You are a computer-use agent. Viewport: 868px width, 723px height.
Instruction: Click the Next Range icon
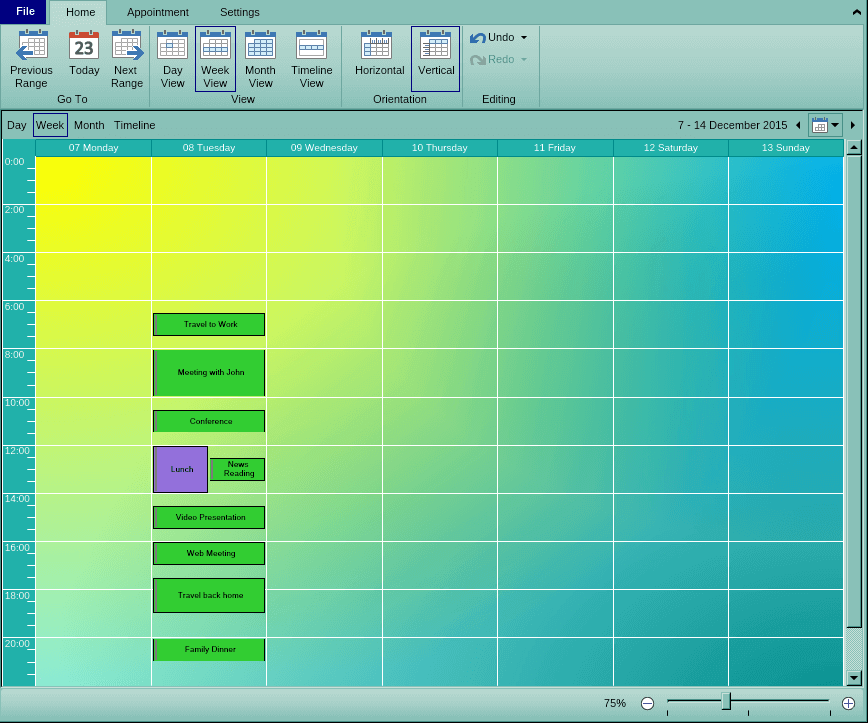click(x=127, y=46)
